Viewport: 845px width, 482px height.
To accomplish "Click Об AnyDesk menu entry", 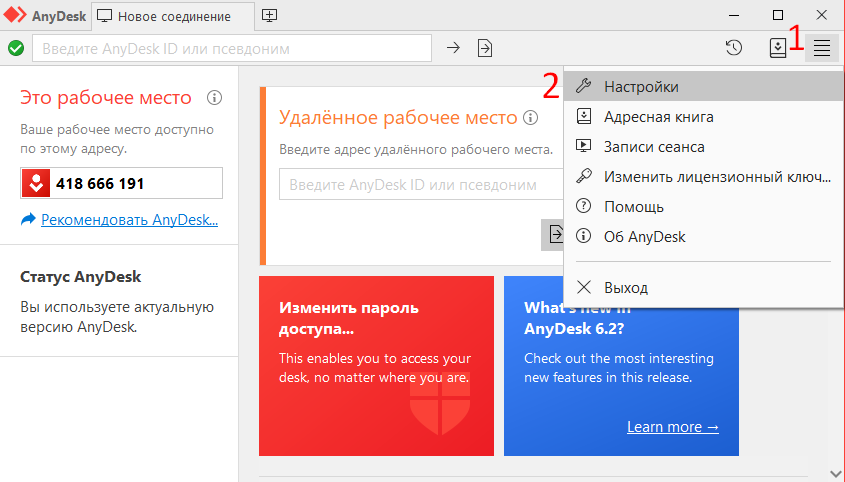I will coord(644,237).
